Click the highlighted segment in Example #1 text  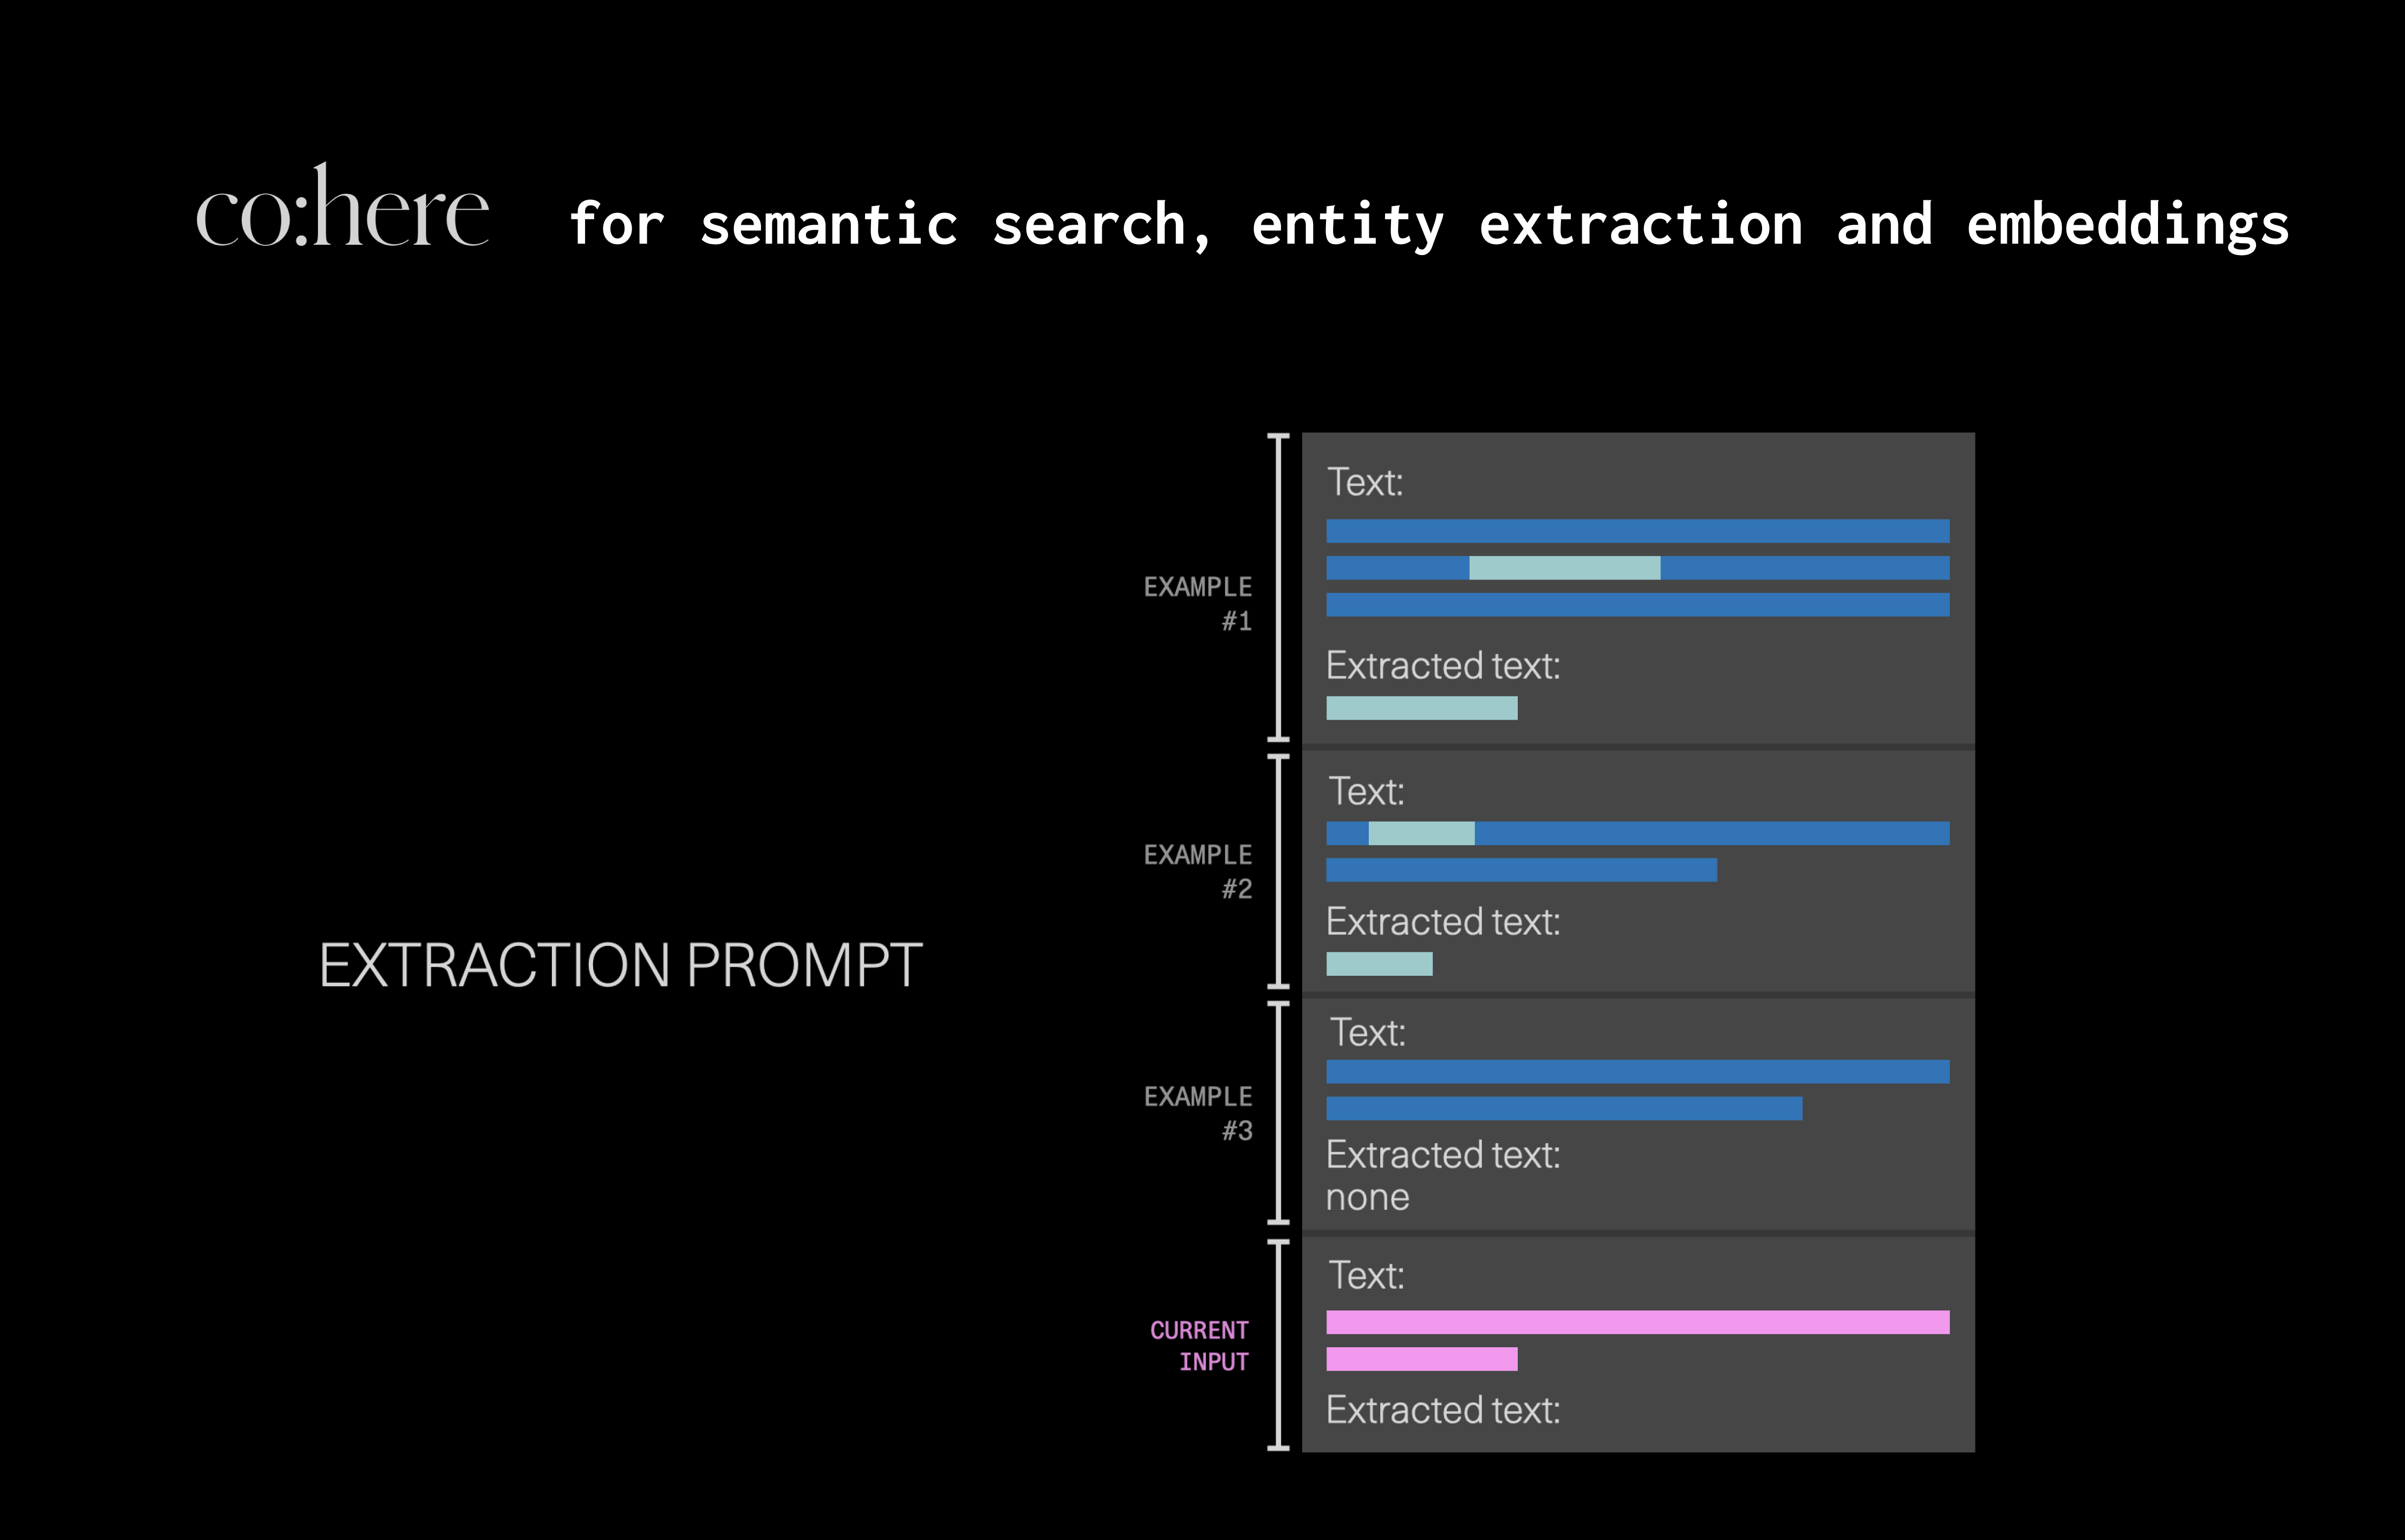pyautogui.click(x=1564, y=568)
